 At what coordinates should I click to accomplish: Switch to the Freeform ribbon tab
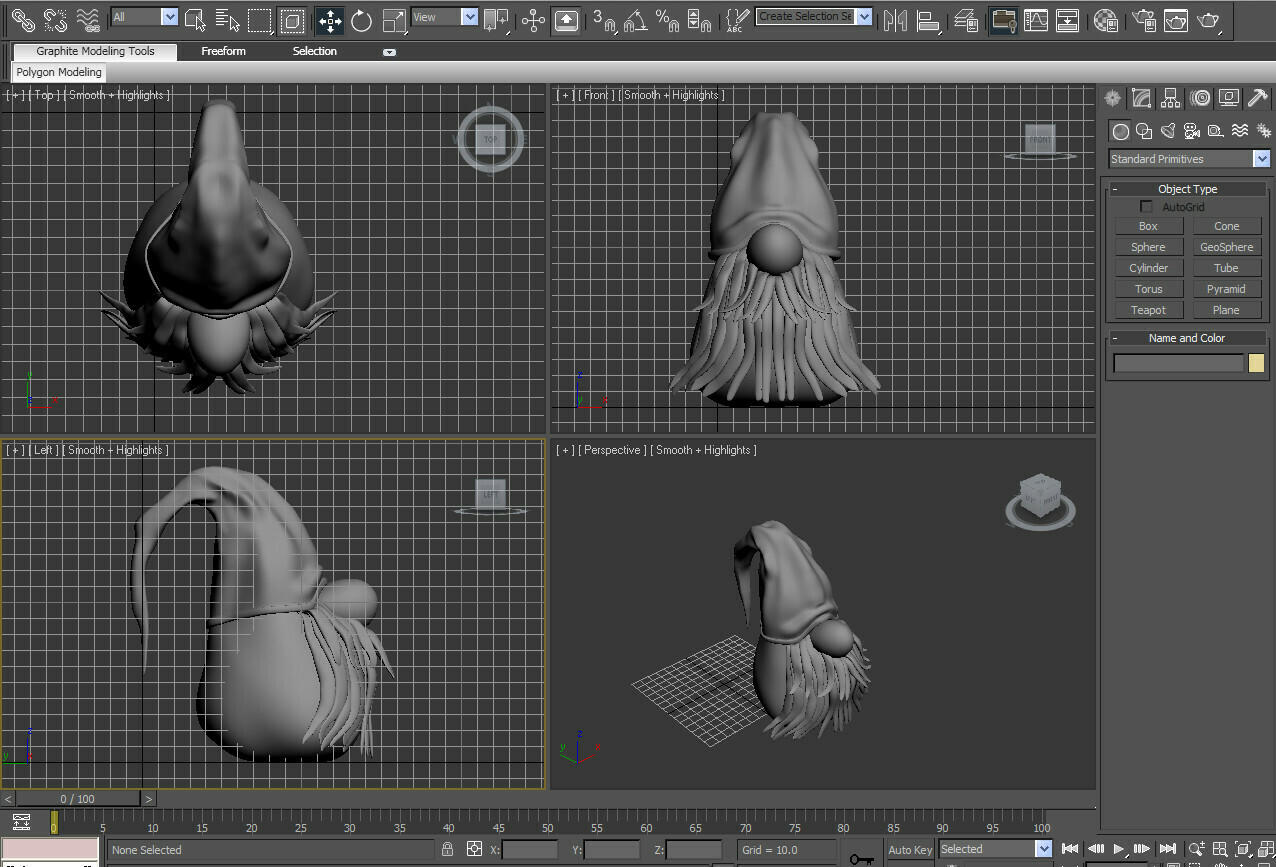point(223,50)
